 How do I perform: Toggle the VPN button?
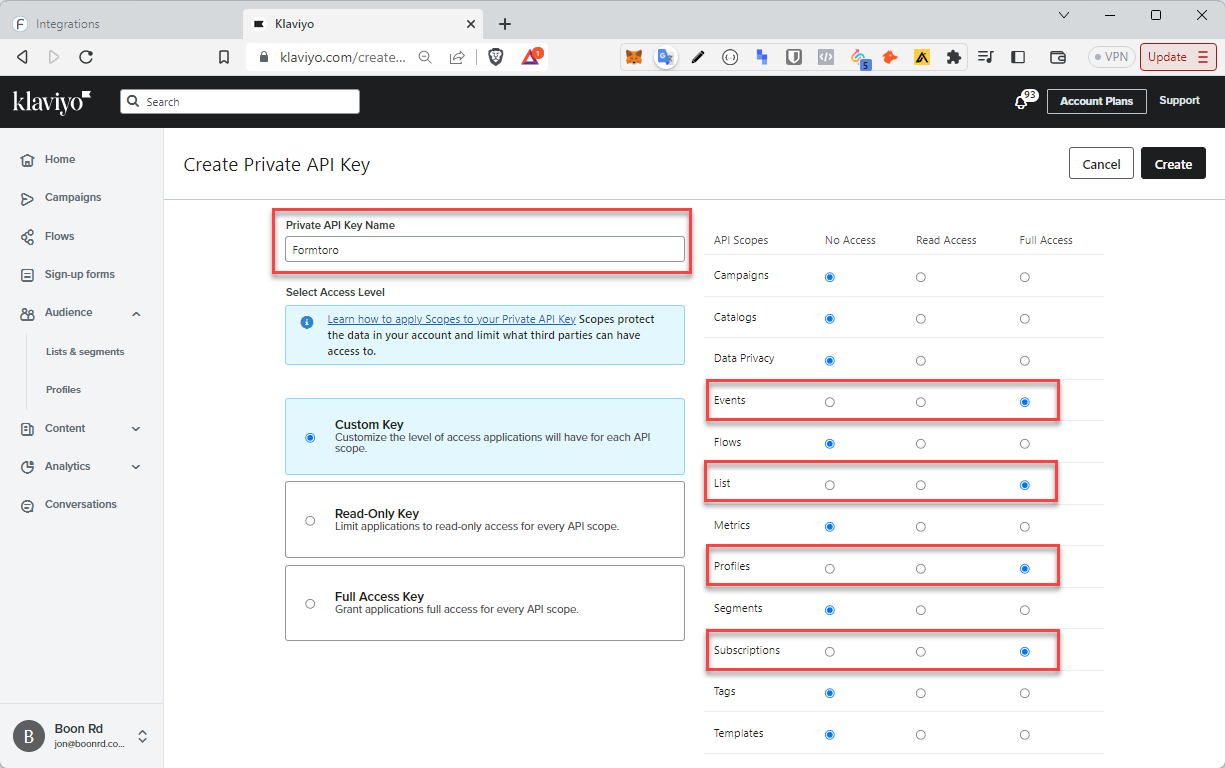[1111, 57]
